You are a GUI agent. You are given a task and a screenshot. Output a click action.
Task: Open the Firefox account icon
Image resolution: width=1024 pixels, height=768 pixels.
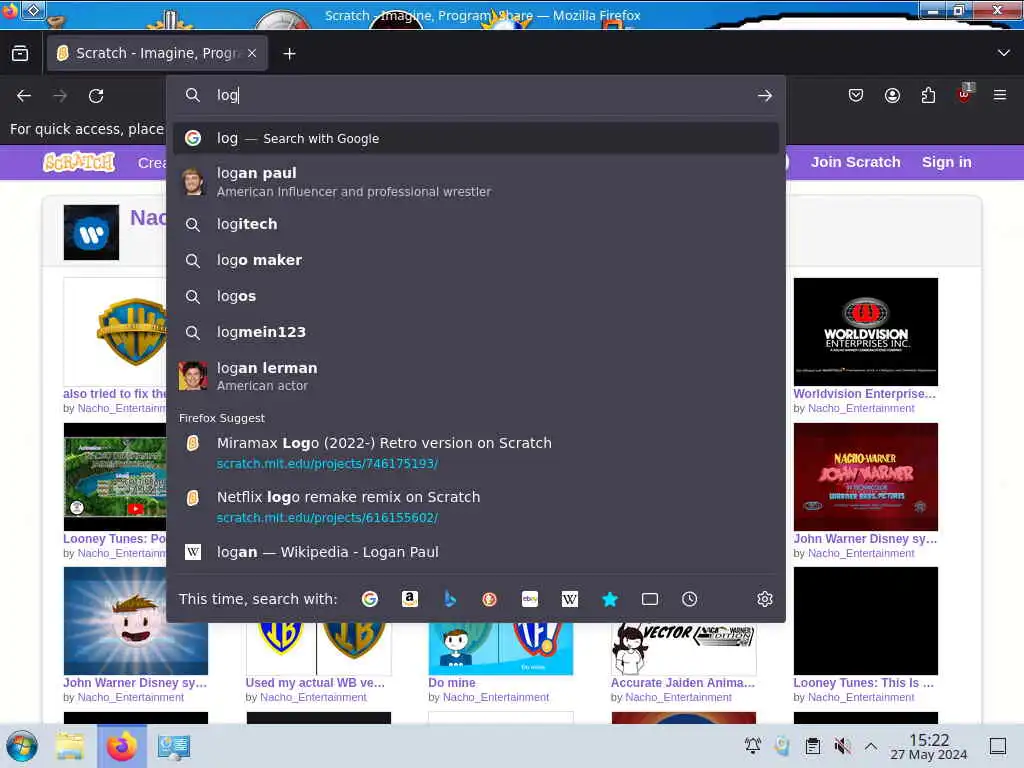tap(892, 95)
